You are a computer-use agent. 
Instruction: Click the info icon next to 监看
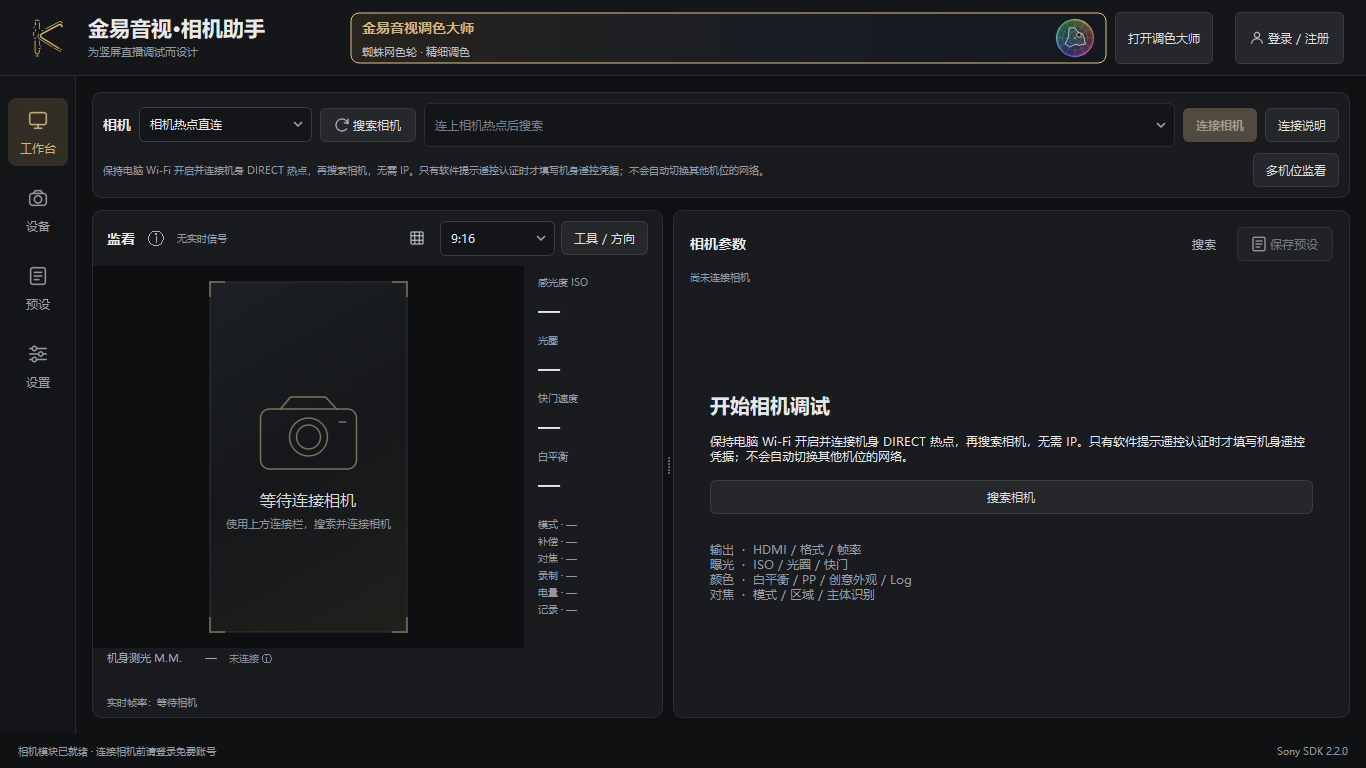tap(156, 239)
